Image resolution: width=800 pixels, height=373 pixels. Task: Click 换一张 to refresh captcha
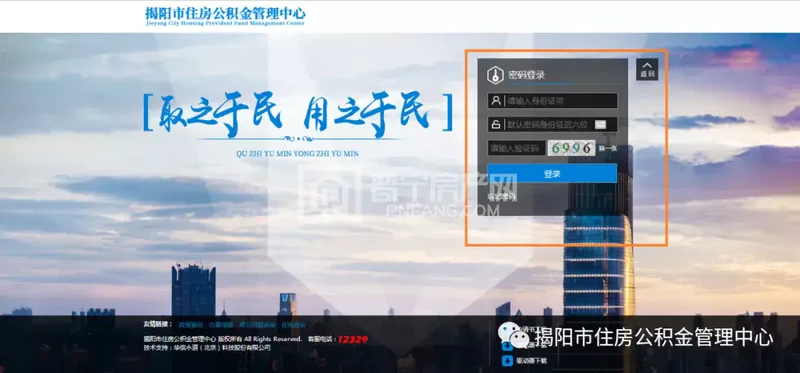point(608,148)
